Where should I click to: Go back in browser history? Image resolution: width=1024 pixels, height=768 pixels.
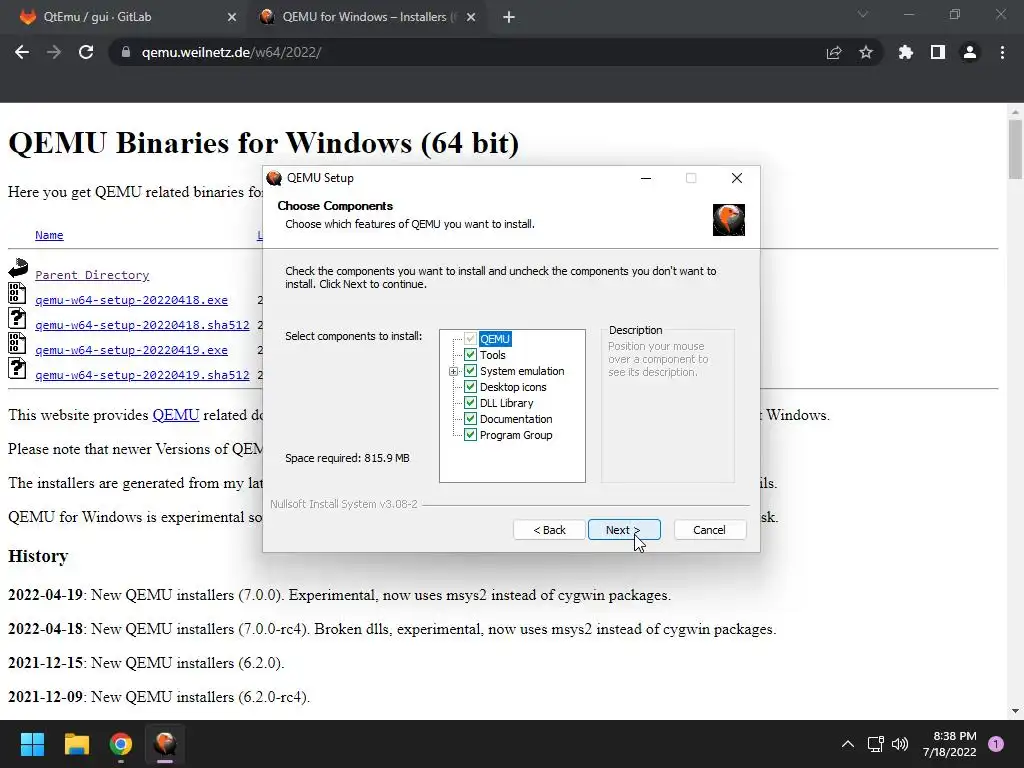(x=22, y=52)
